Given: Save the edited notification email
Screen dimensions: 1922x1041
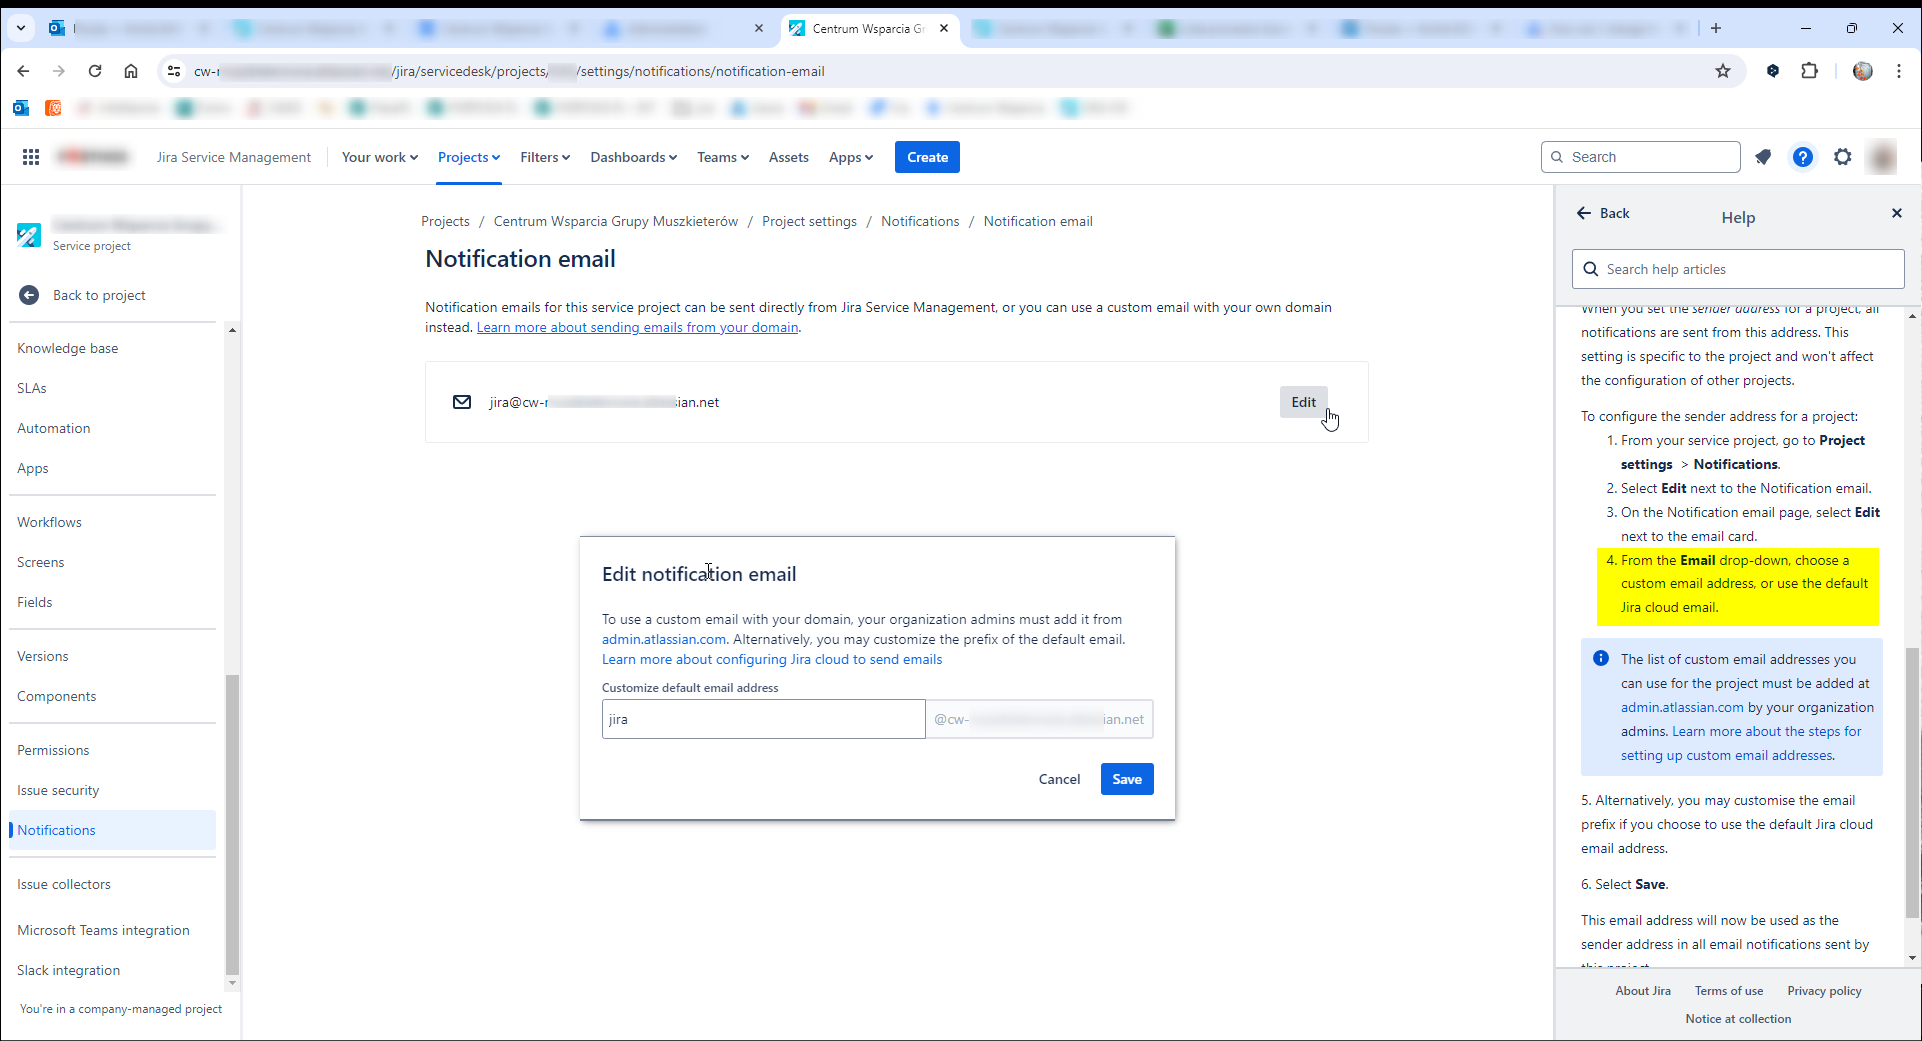Looking at the screenshot, I should [1126, 779].
